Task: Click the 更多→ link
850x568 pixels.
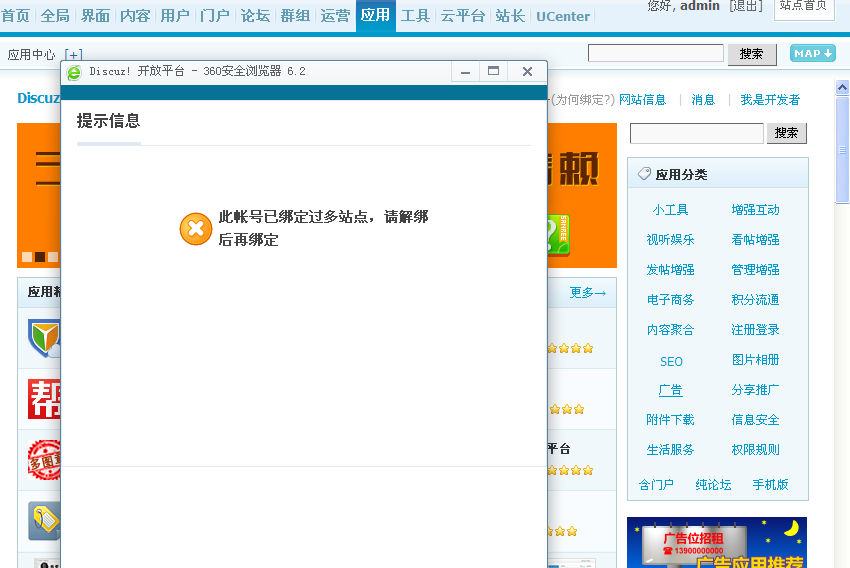Action: tap(588, 293)
